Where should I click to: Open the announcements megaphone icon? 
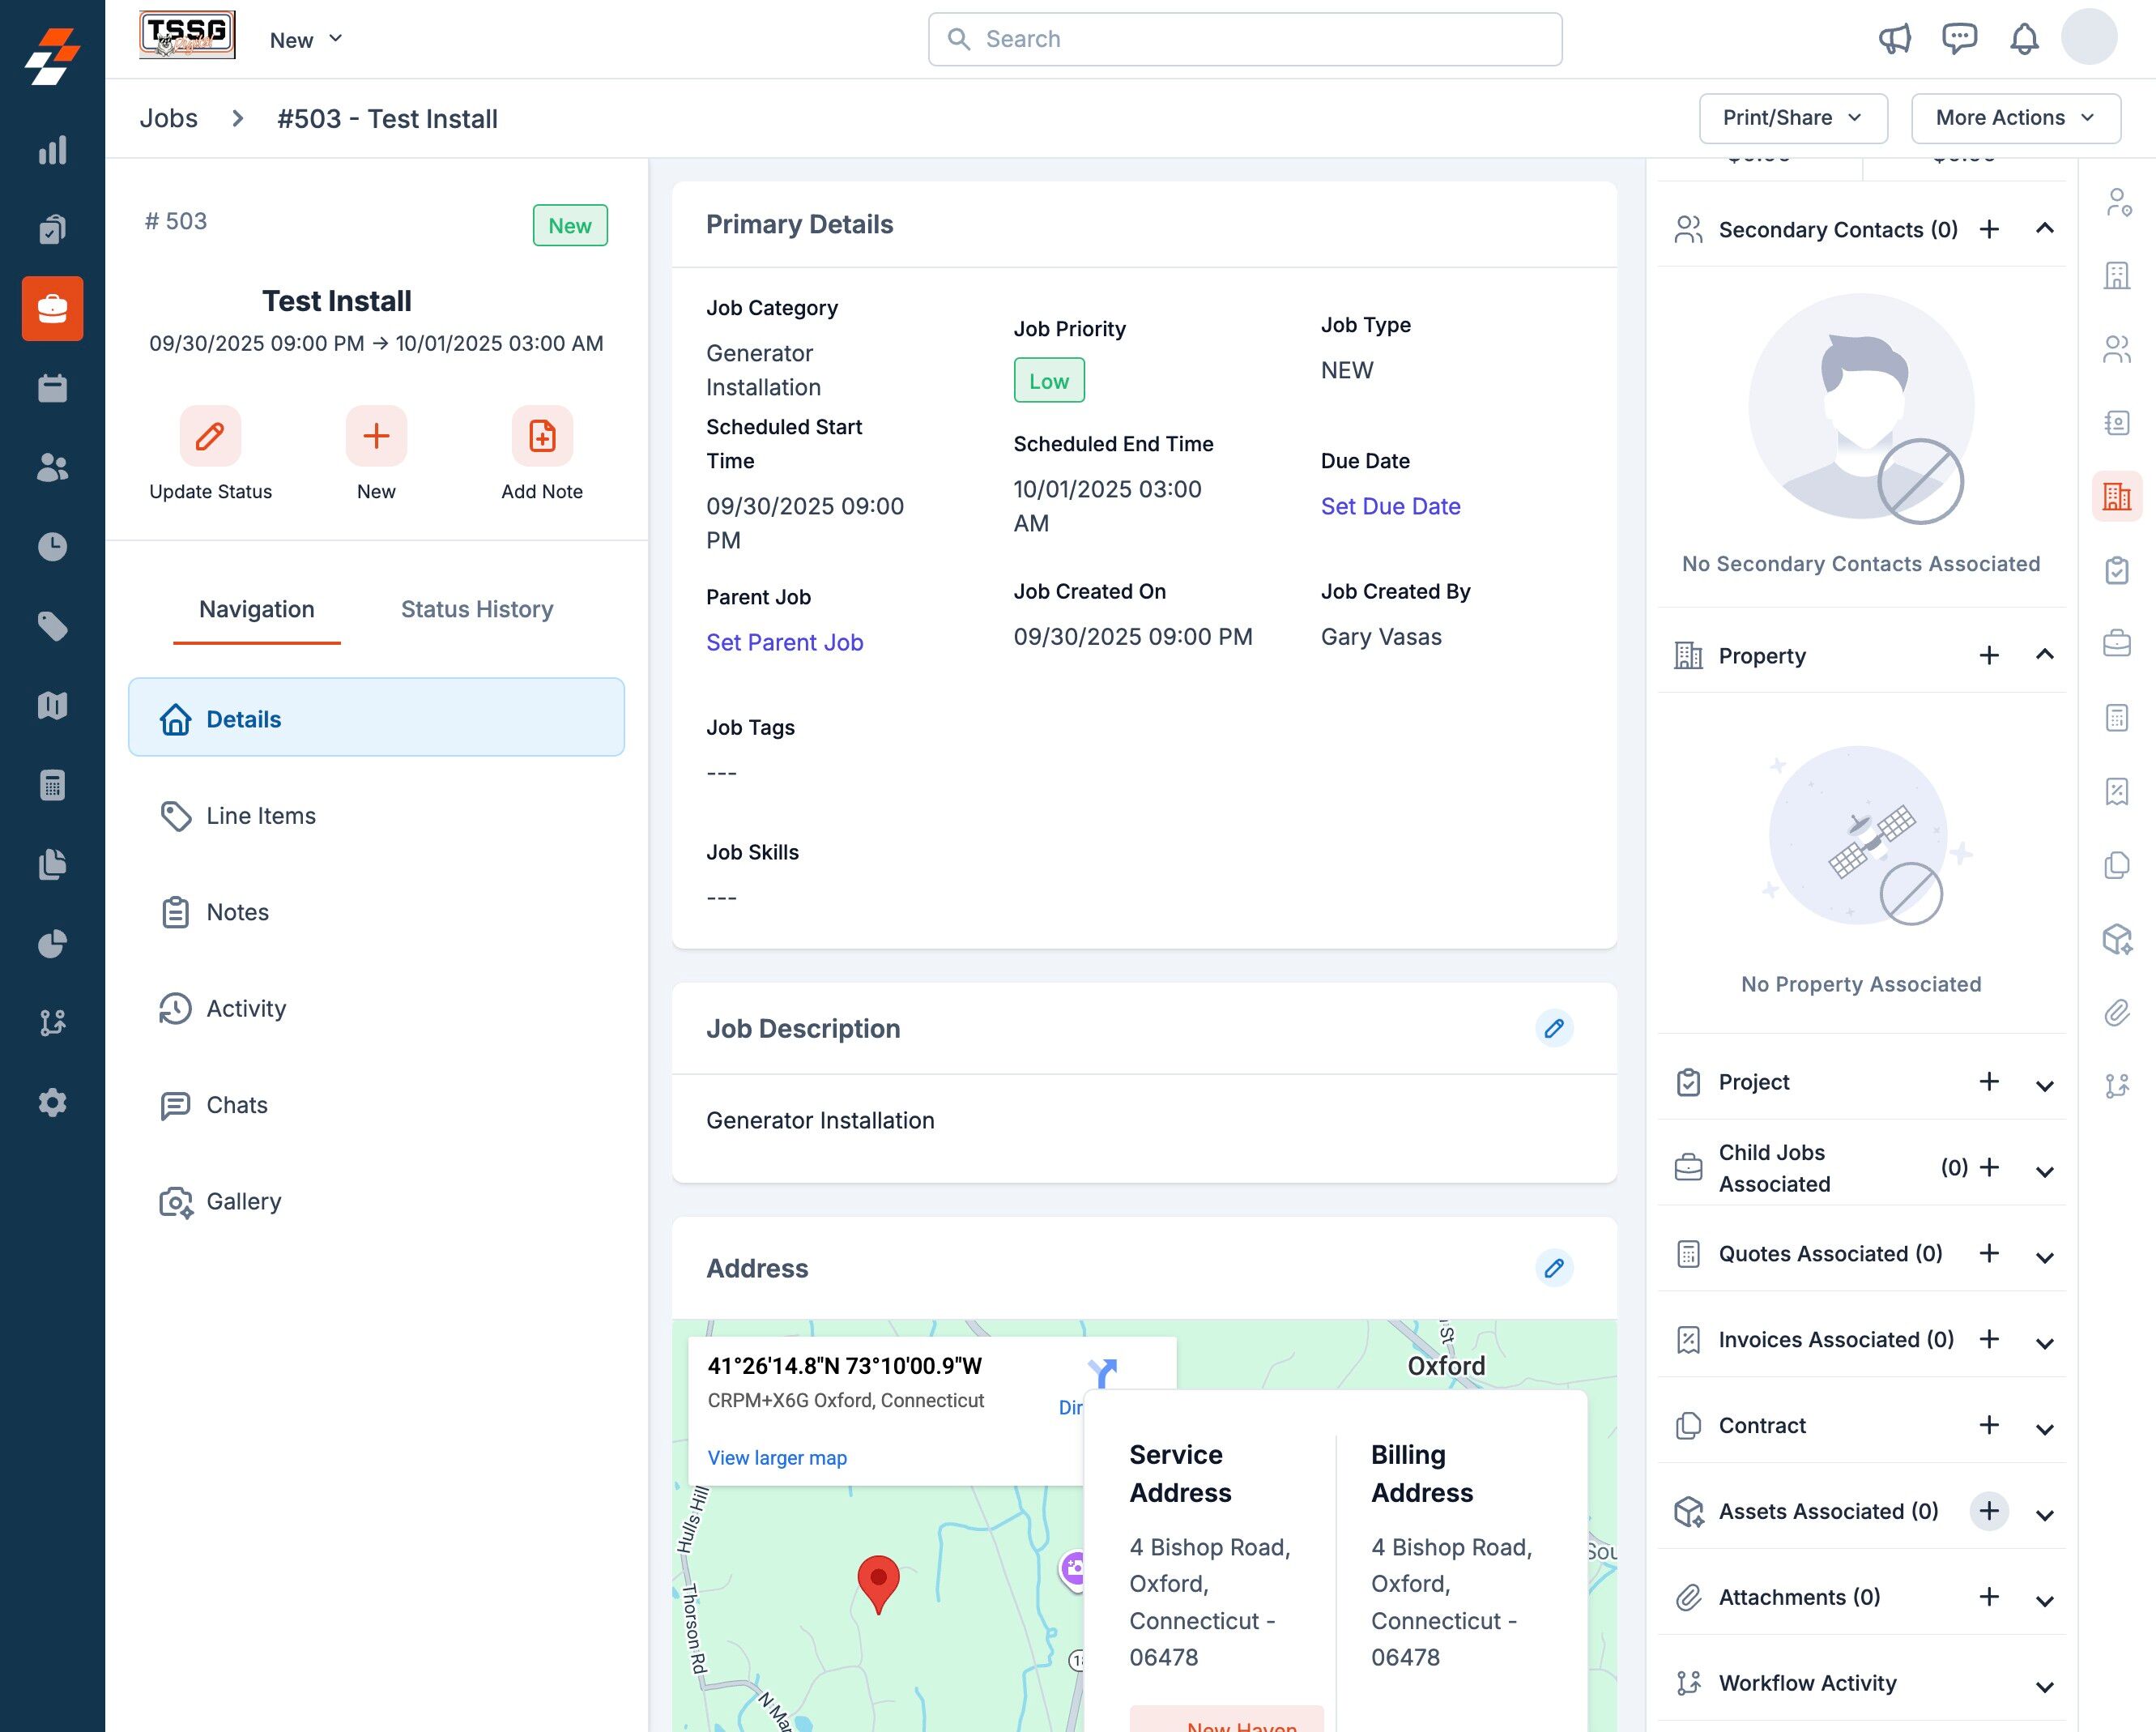1894,39
